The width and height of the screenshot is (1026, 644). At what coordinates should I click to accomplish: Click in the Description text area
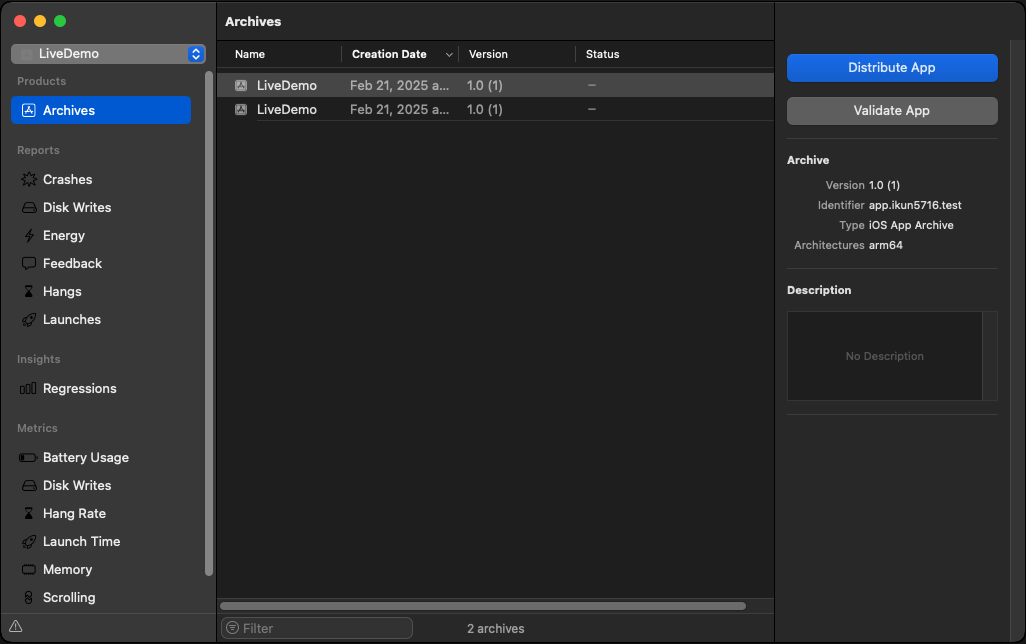click(x=885, y=356)
